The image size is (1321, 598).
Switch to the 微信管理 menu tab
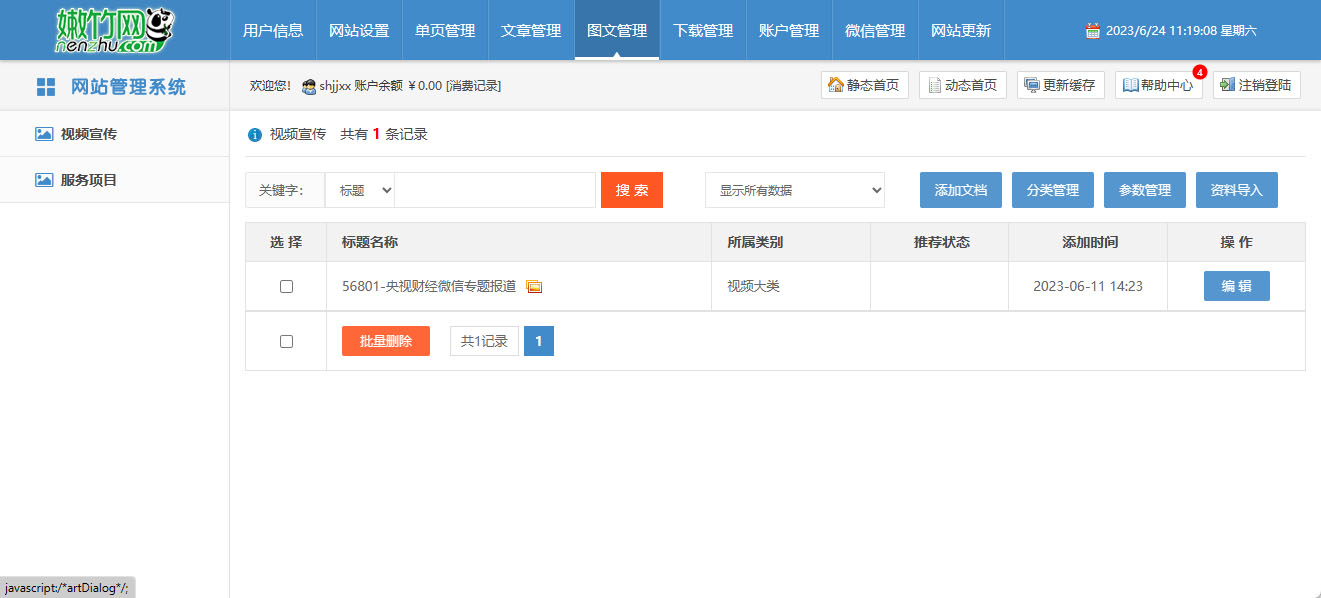[875, 30]
